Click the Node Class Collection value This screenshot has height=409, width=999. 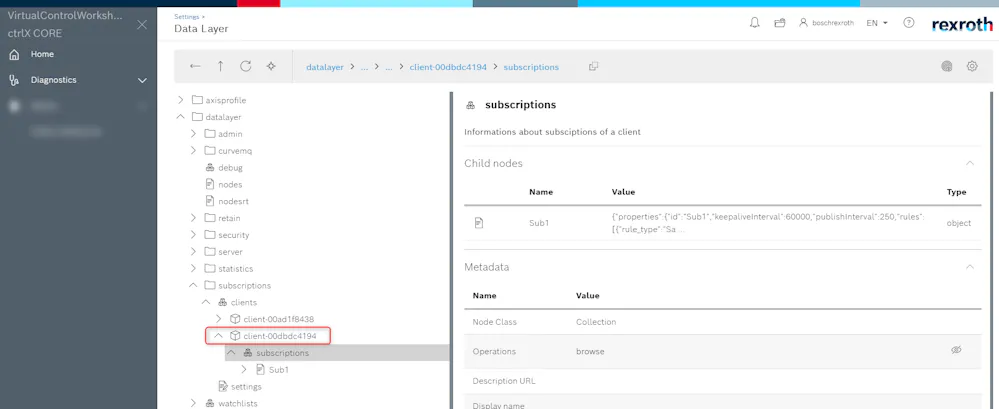click(x=596, y=322)
